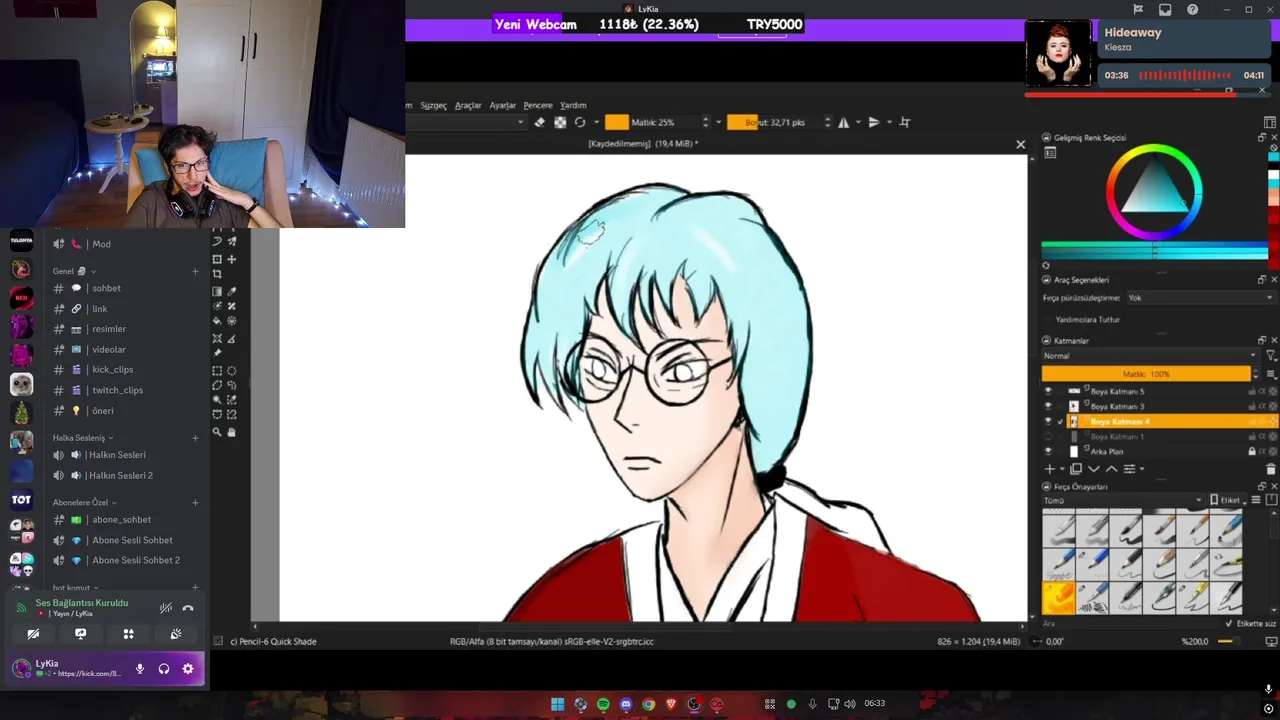Click the duplicate layer icon
Image resolution: width=1280 pixels, height=720 pixels.
tap(1076, 469)
